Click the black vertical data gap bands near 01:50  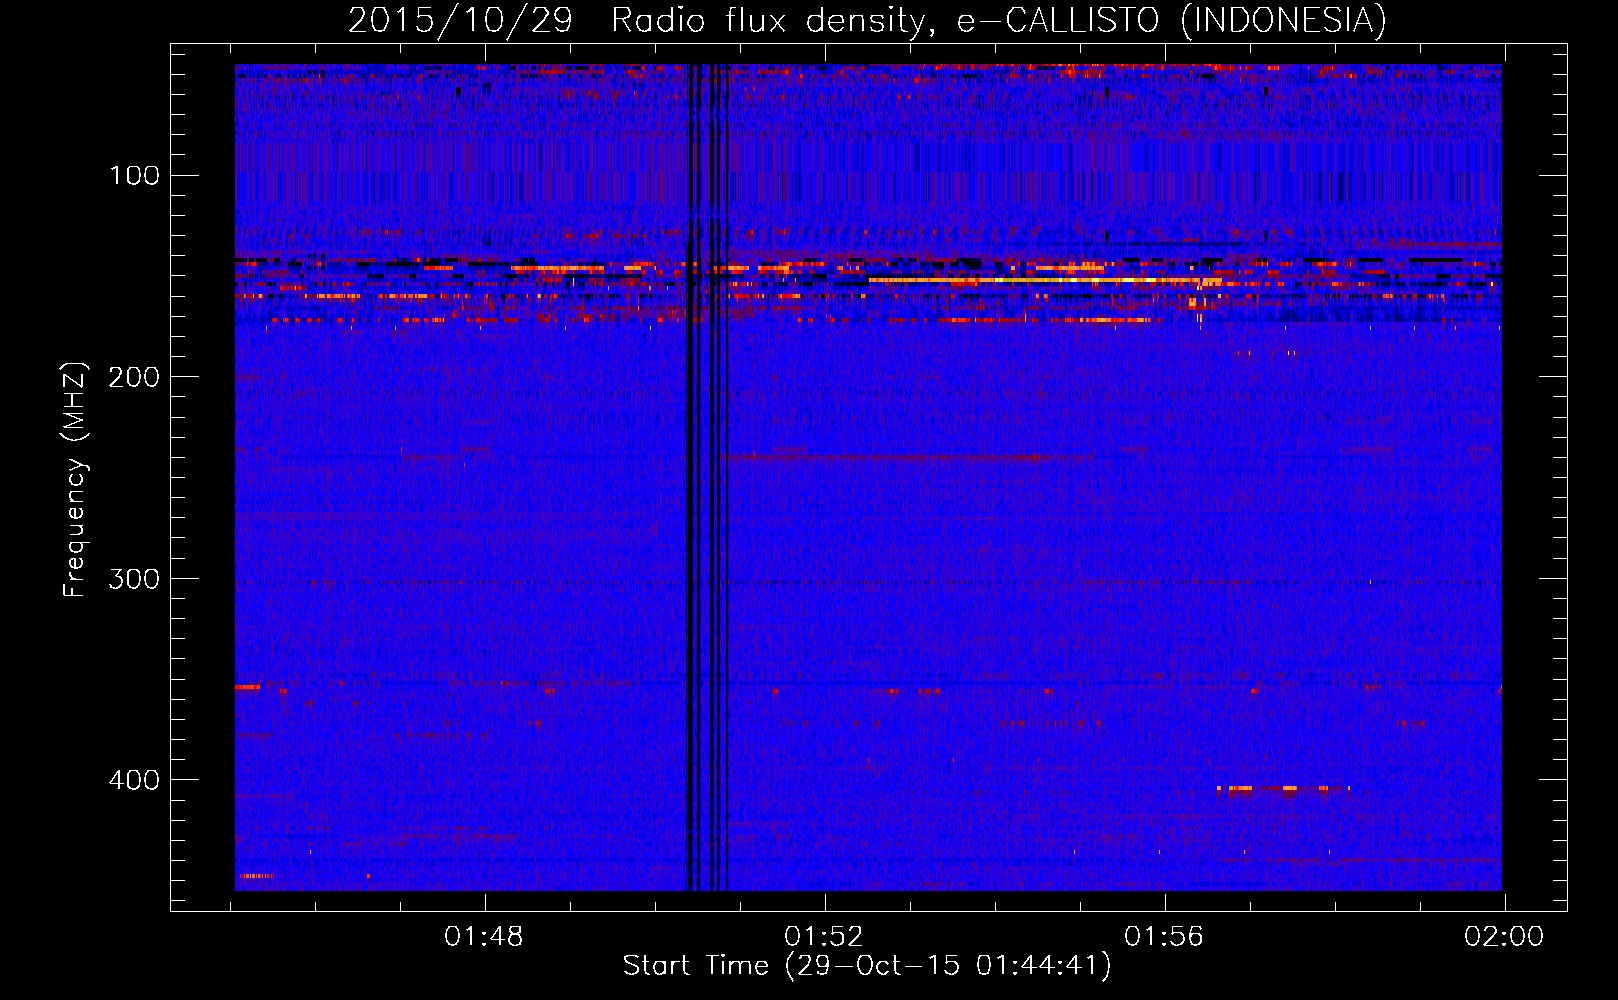(707, 477)
